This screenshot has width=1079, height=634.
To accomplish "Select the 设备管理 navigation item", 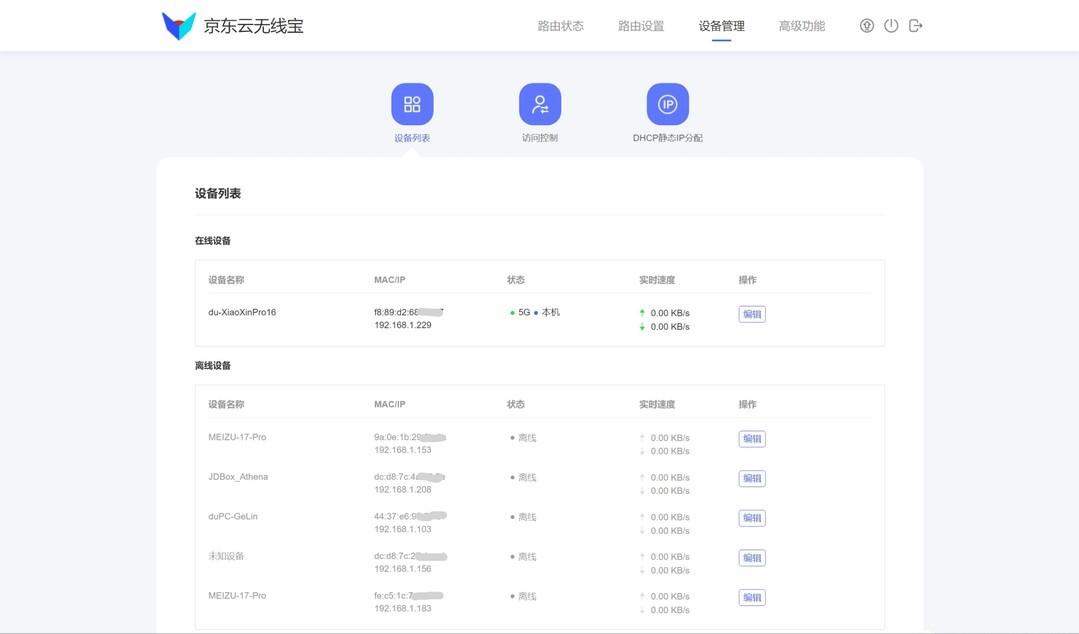I will click(720, 23).
